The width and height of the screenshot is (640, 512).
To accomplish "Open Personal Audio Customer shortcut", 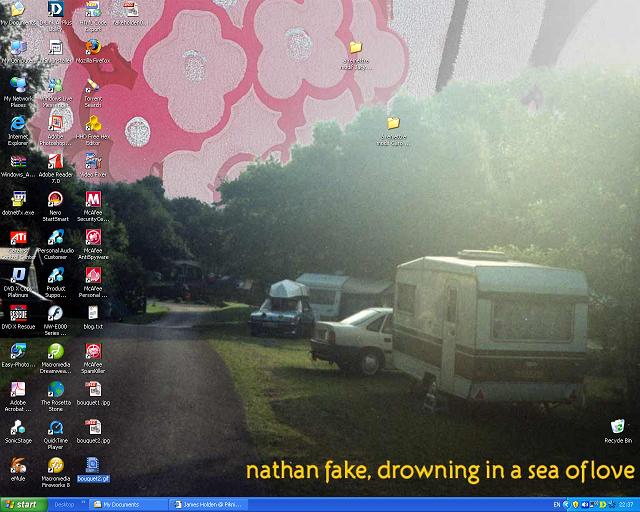I will coord(56,244).
